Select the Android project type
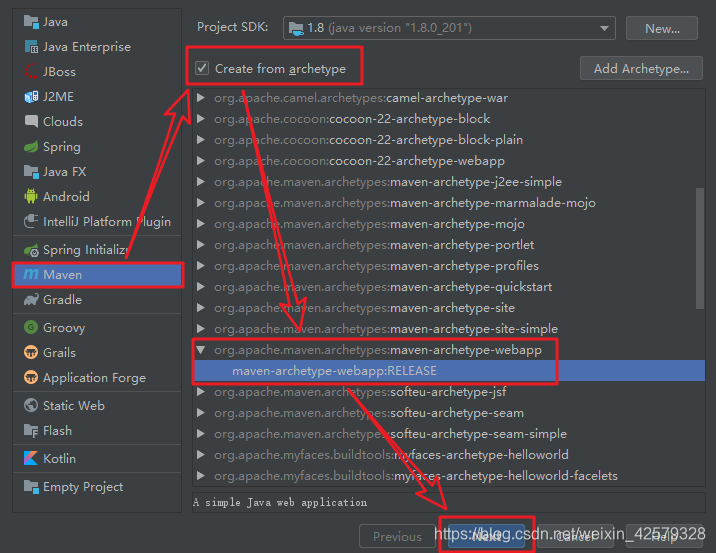The height and width of the screenshot is (553, 716). (x=97, y=196)
